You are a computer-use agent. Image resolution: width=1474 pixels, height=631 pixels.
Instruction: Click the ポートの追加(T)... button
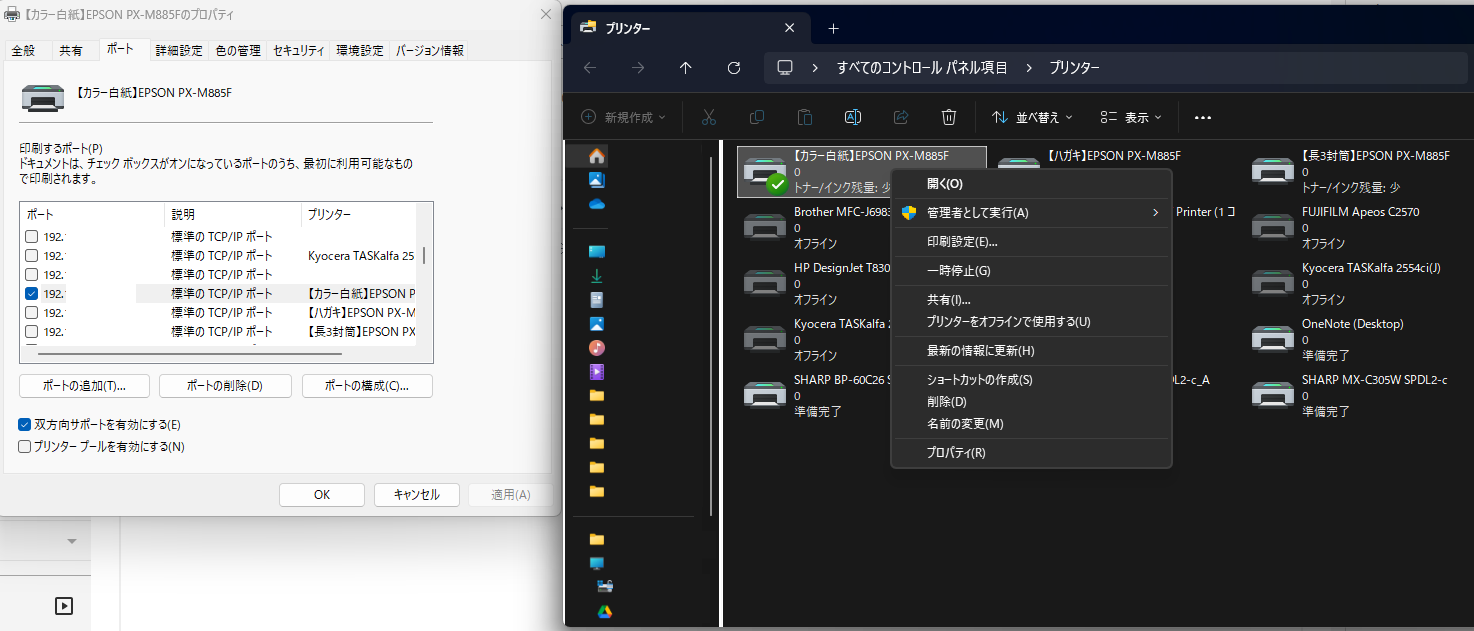[85, 386]
